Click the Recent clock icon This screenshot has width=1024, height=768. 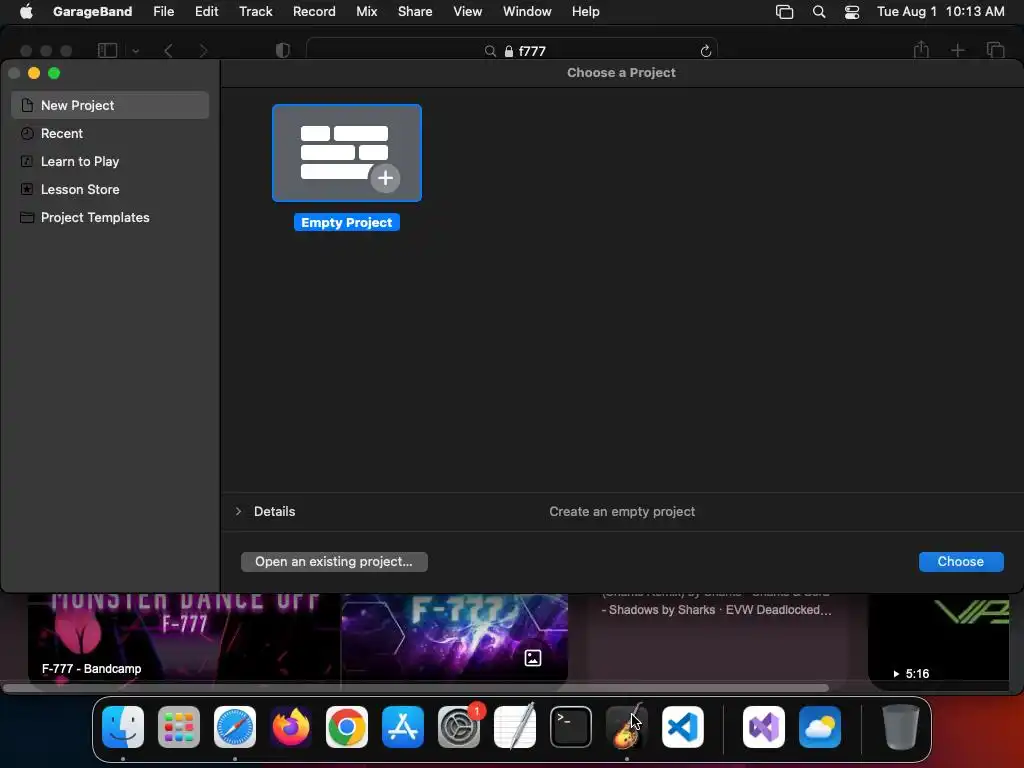click(27, 133)
